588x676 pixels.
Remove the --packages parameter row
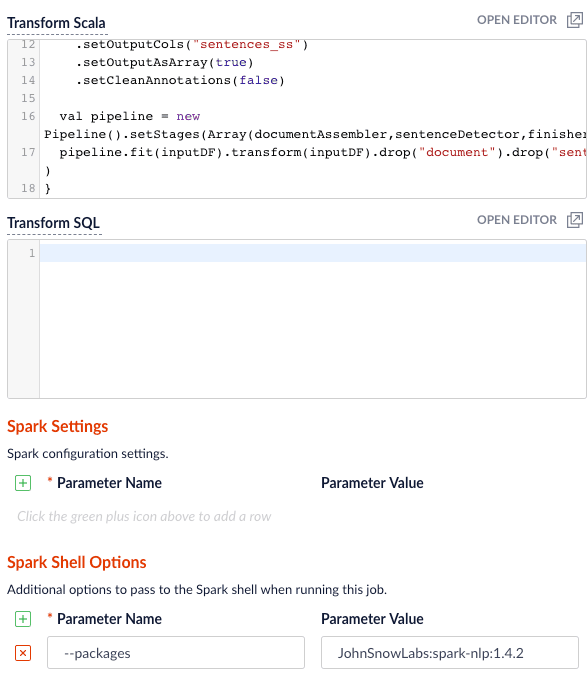tap(23, 653)
